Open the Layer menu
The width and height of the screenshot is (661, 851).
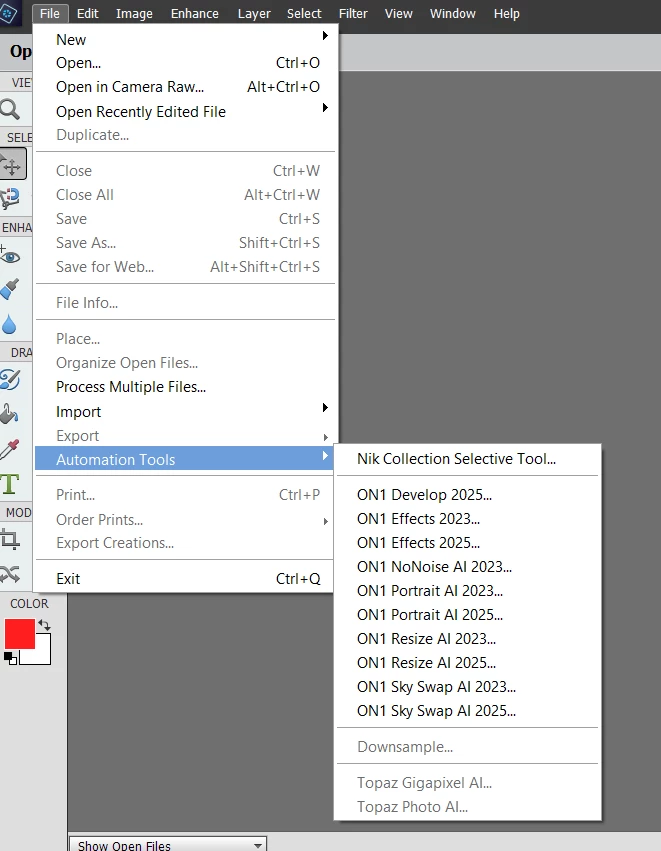tap(254, 13)
